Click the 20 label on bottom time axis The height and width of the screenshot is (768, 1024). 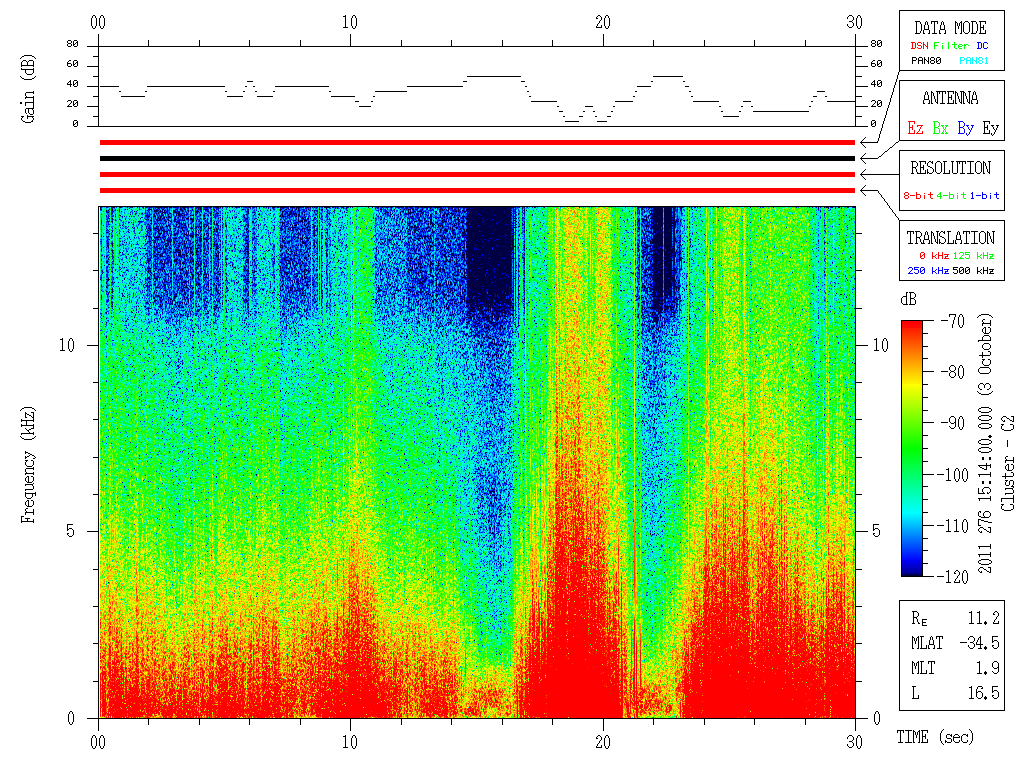tap(603, 742)
